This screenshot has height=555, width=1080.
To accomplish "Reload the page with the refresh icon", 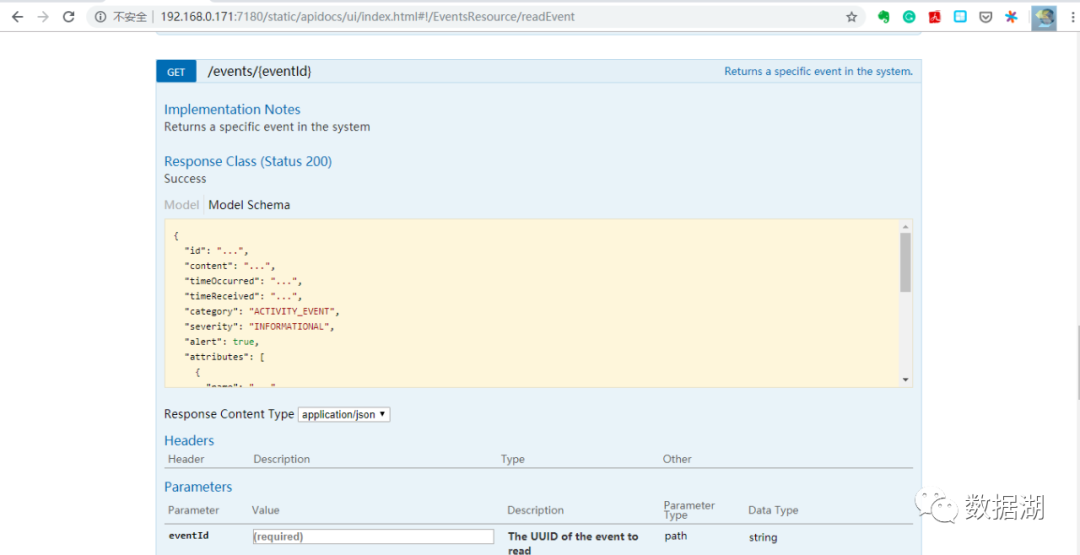I will point(68,17).
